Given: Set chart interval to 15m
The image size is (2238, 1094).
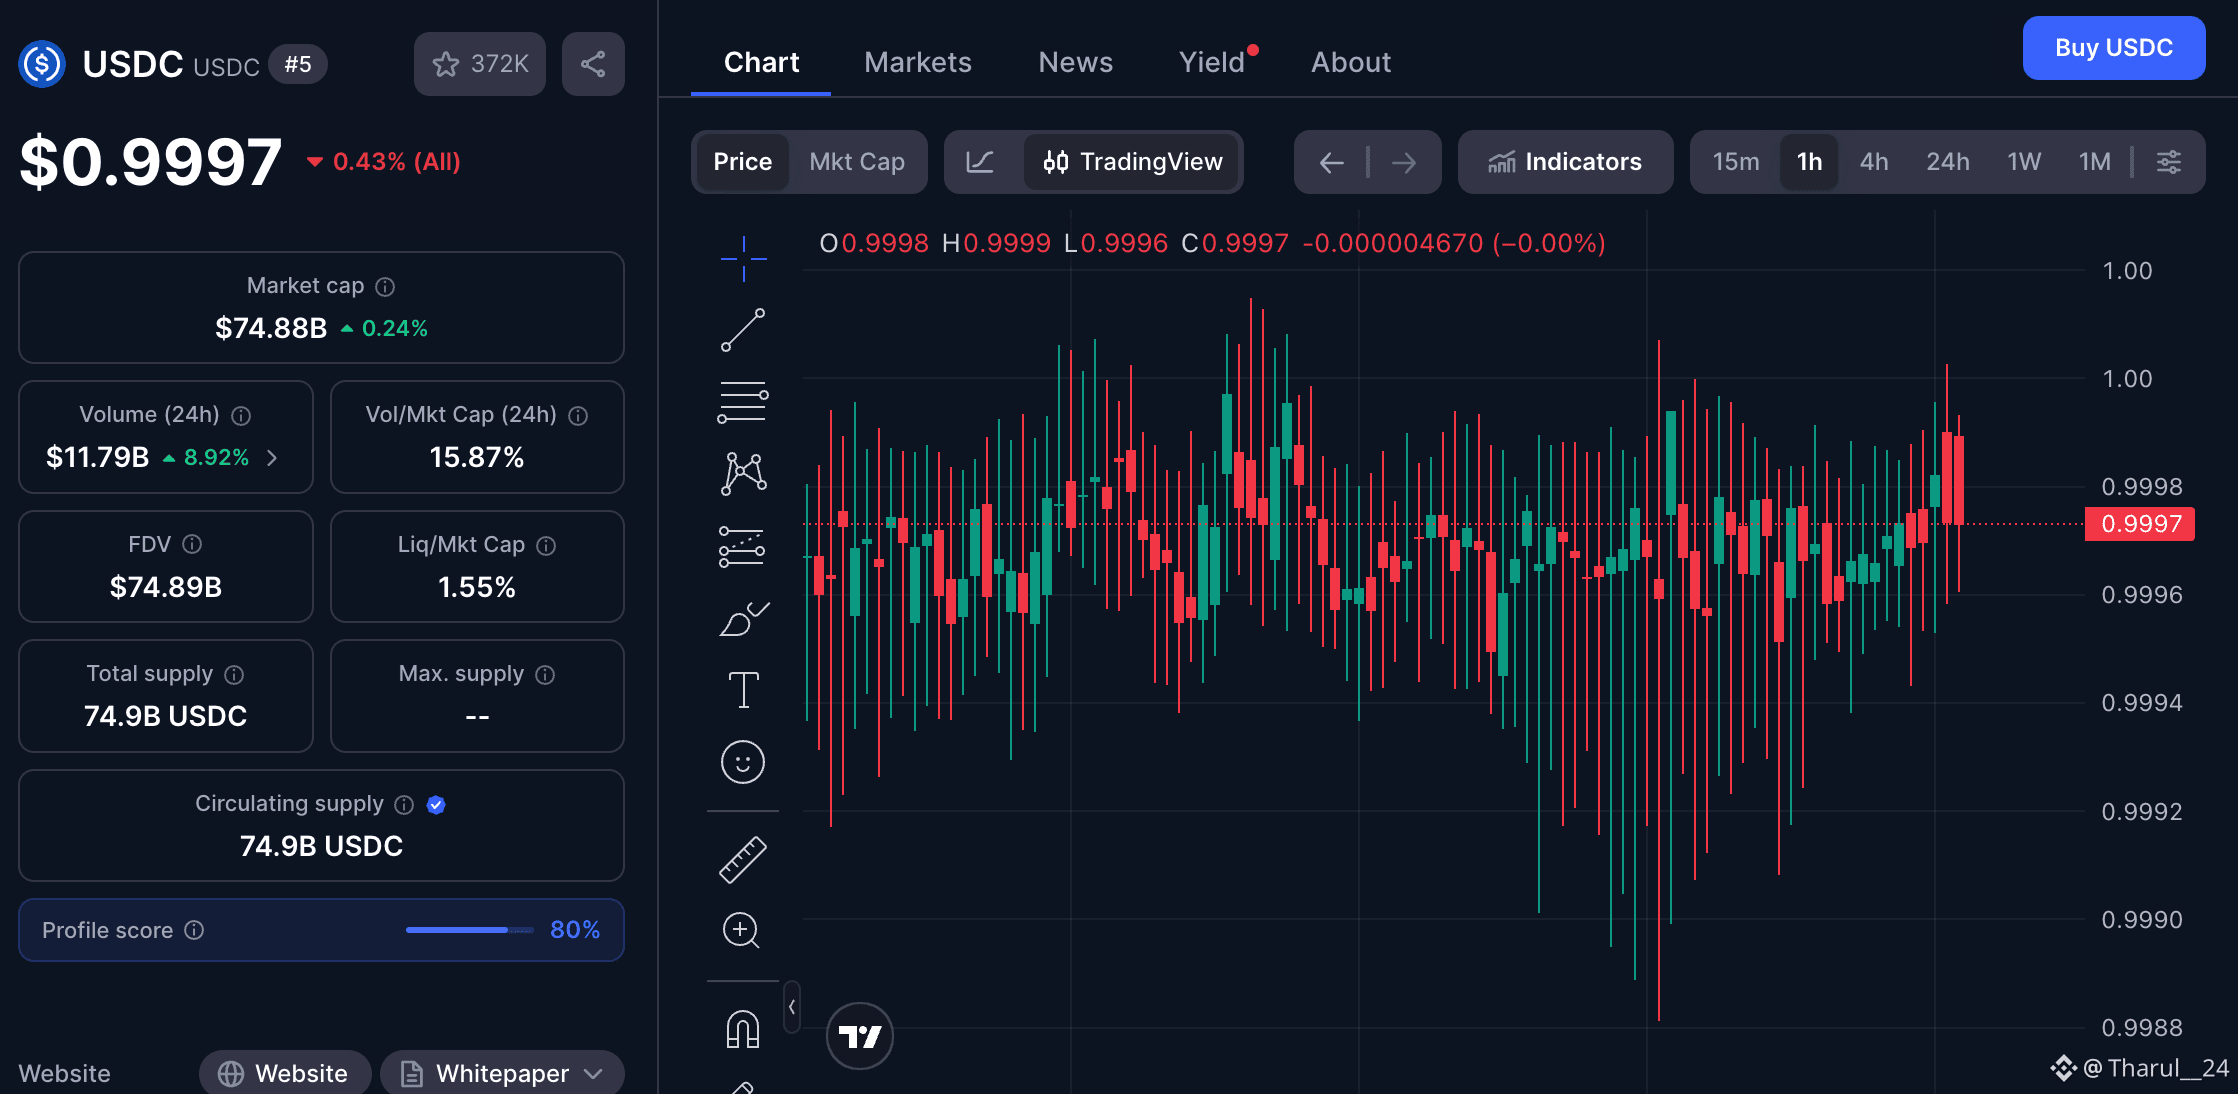Looking at the screenshot, I should pyautogui.click(x=1736, y=162).
